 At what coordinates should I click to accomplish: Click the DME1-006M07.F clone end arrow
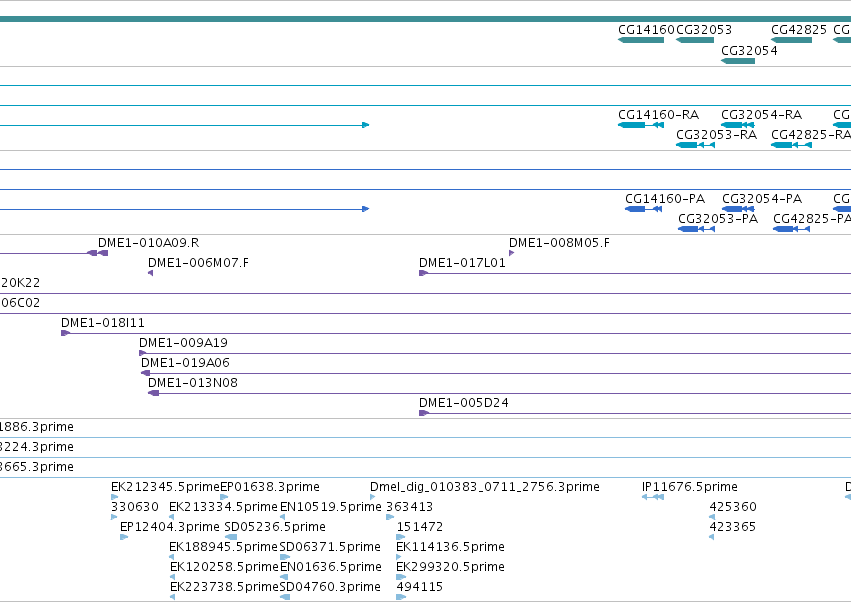coord(150,273)
